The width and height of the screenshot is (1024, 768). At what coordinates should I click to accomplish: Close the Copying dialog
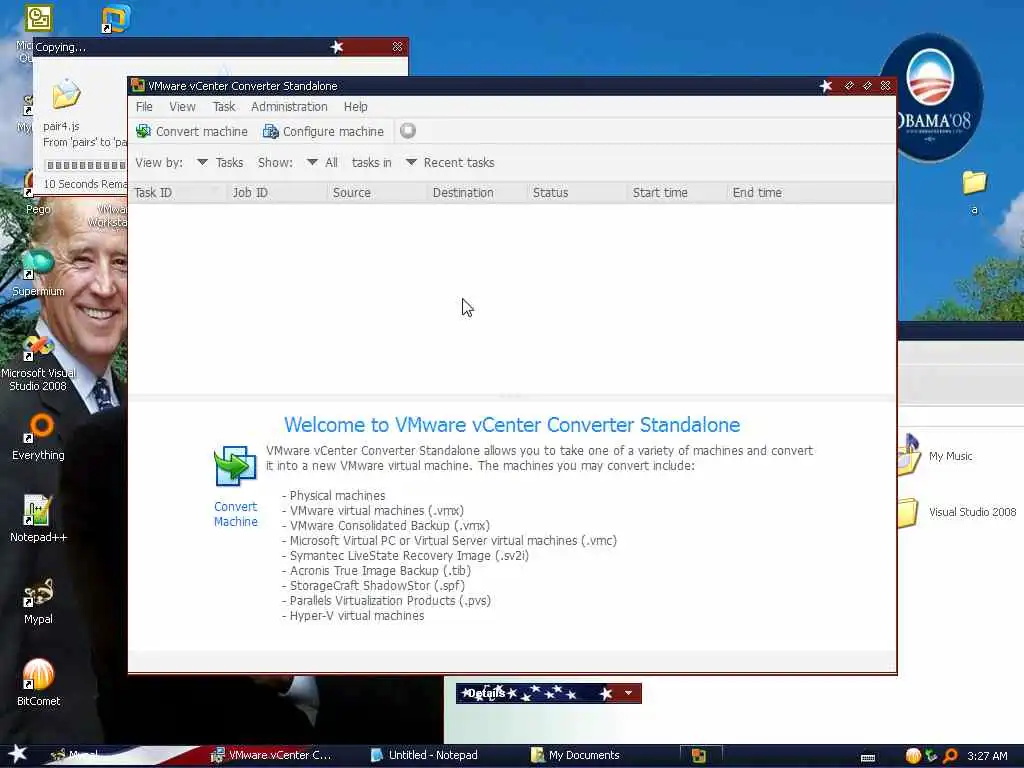397,46
